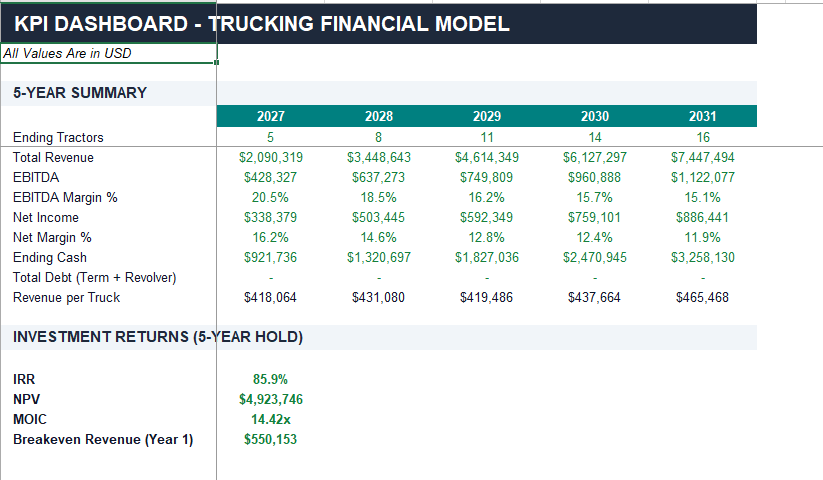Screen dimensions: 823x480
Task: Select Net Margin cell 11.9%
Action: coord(703,238)
